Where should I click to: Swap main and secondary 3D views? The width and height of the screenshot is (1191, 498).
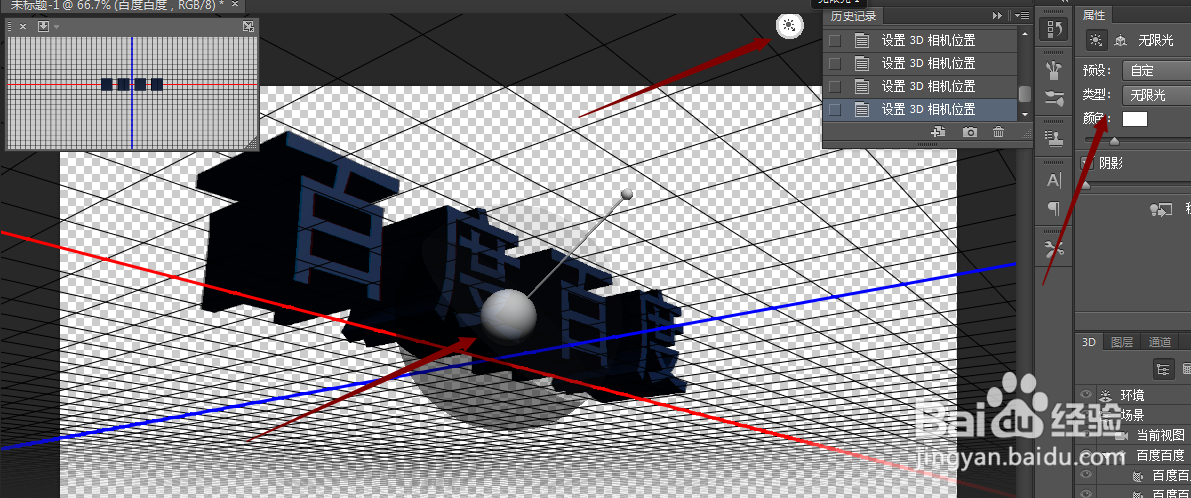pyautogui.click(x=248, y=27)
